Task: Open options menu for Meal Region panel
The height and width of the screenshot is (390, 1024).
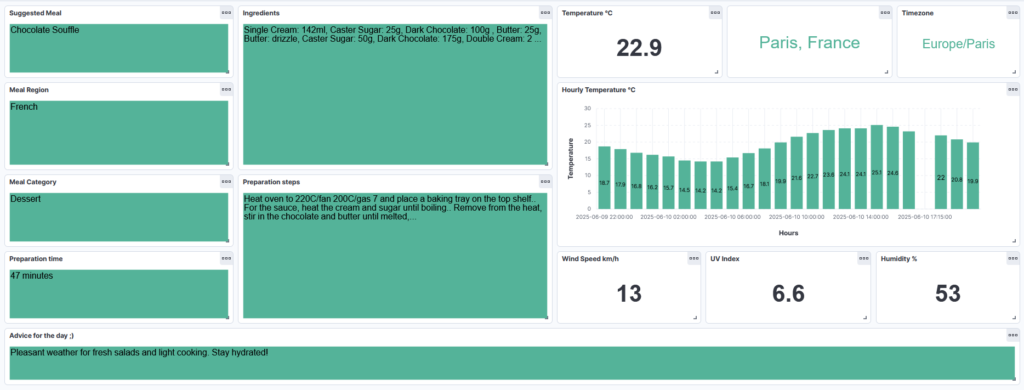Action: point(226,89)
